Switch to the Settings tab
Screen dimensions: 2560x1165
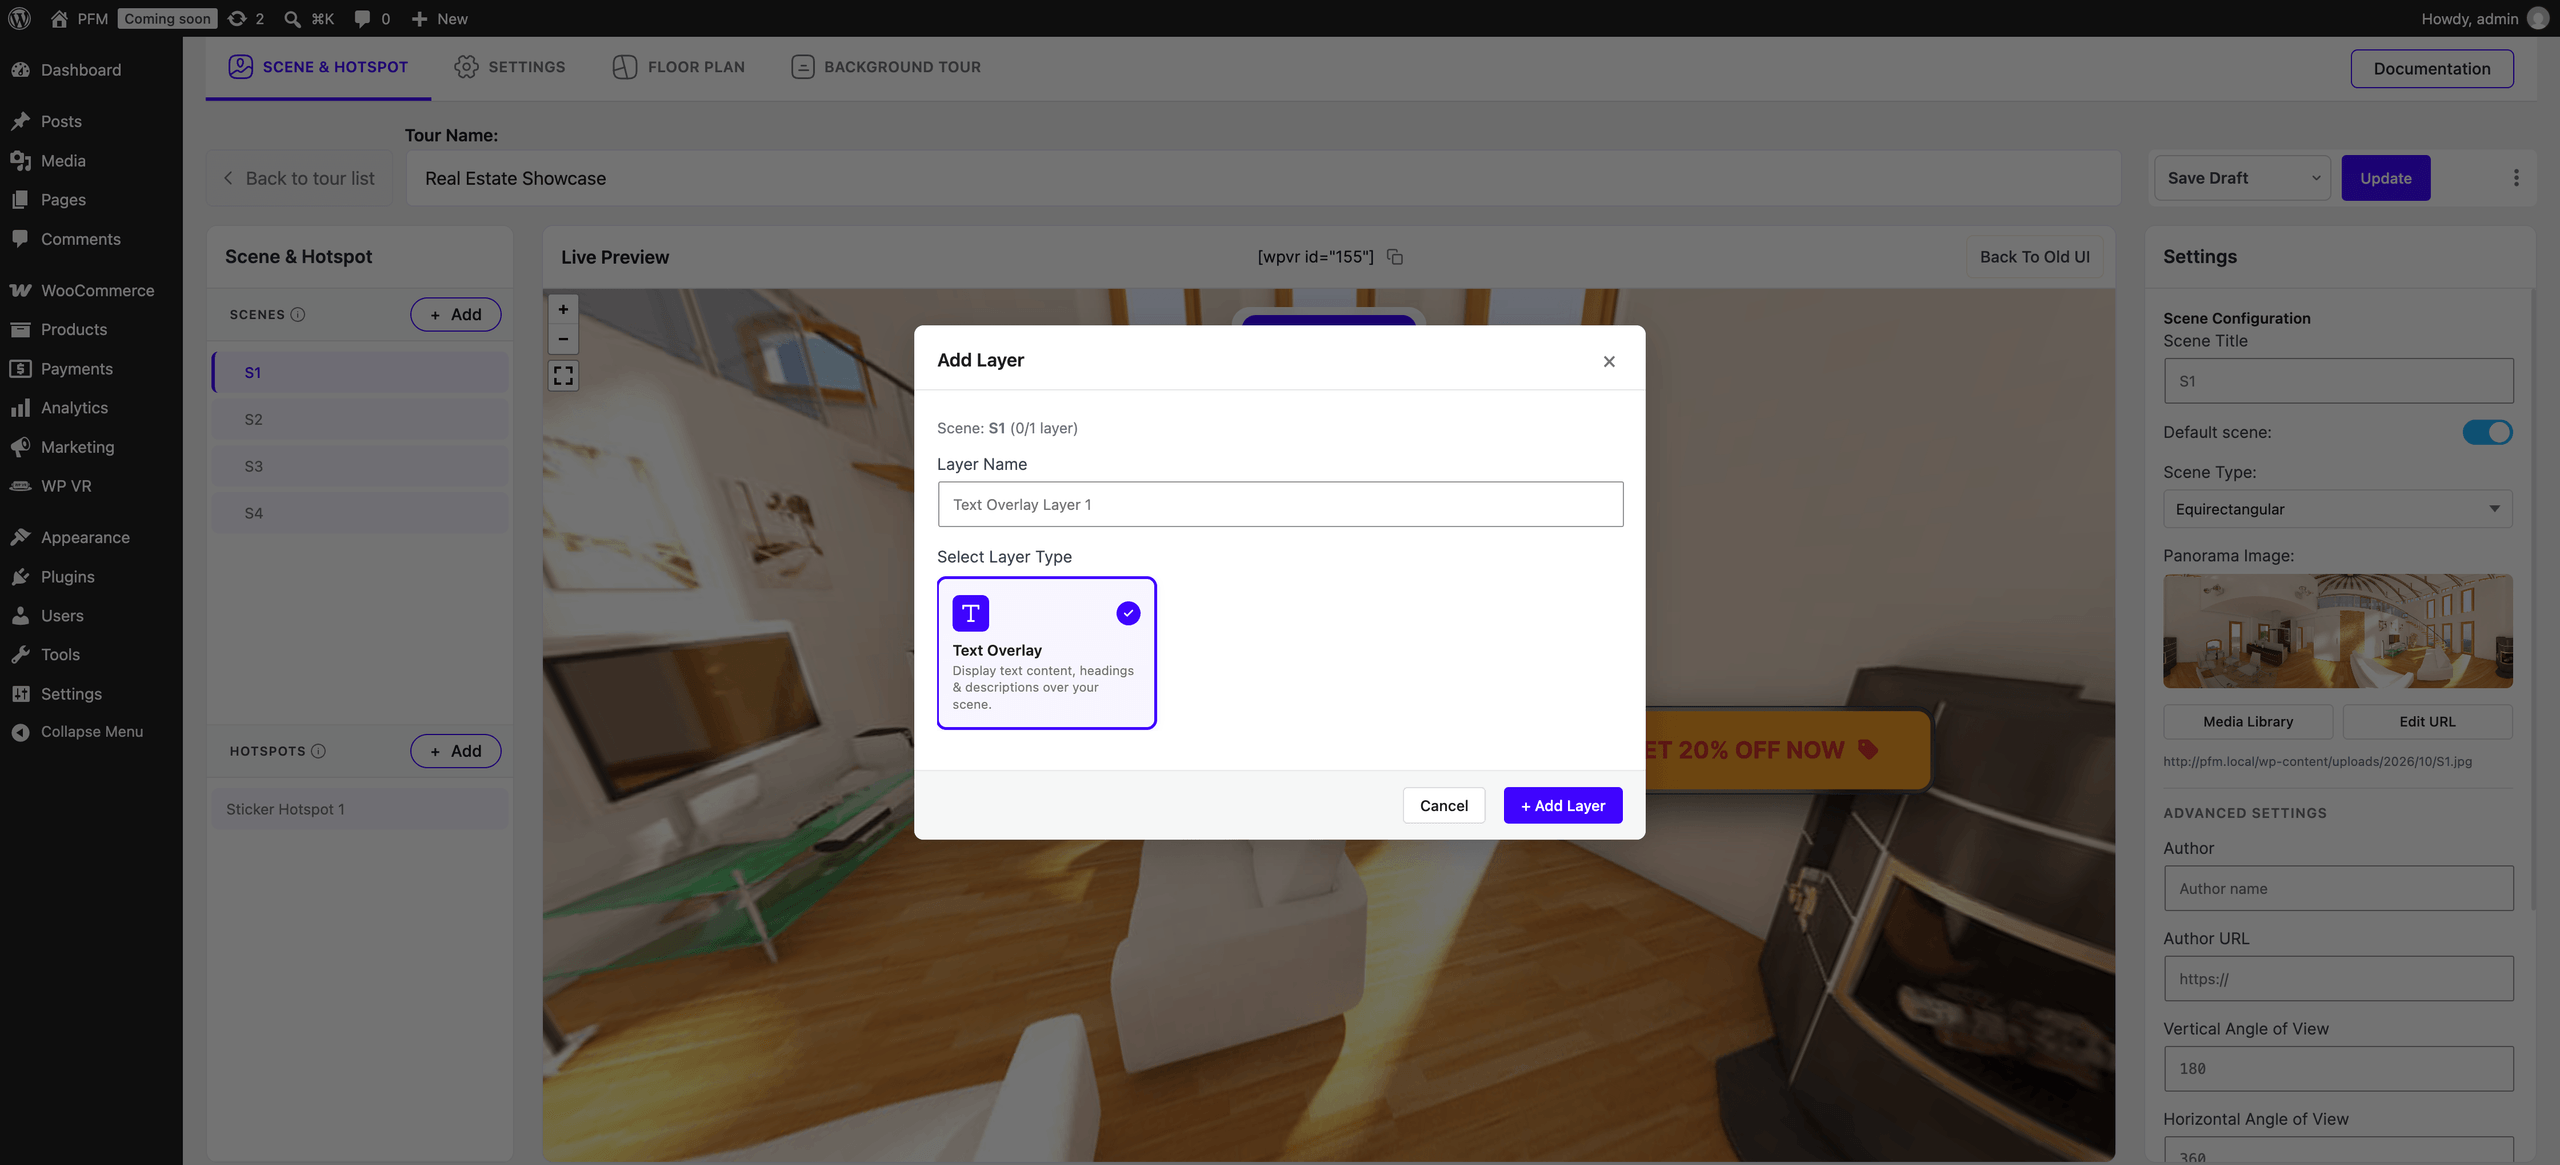coord(509,67)
